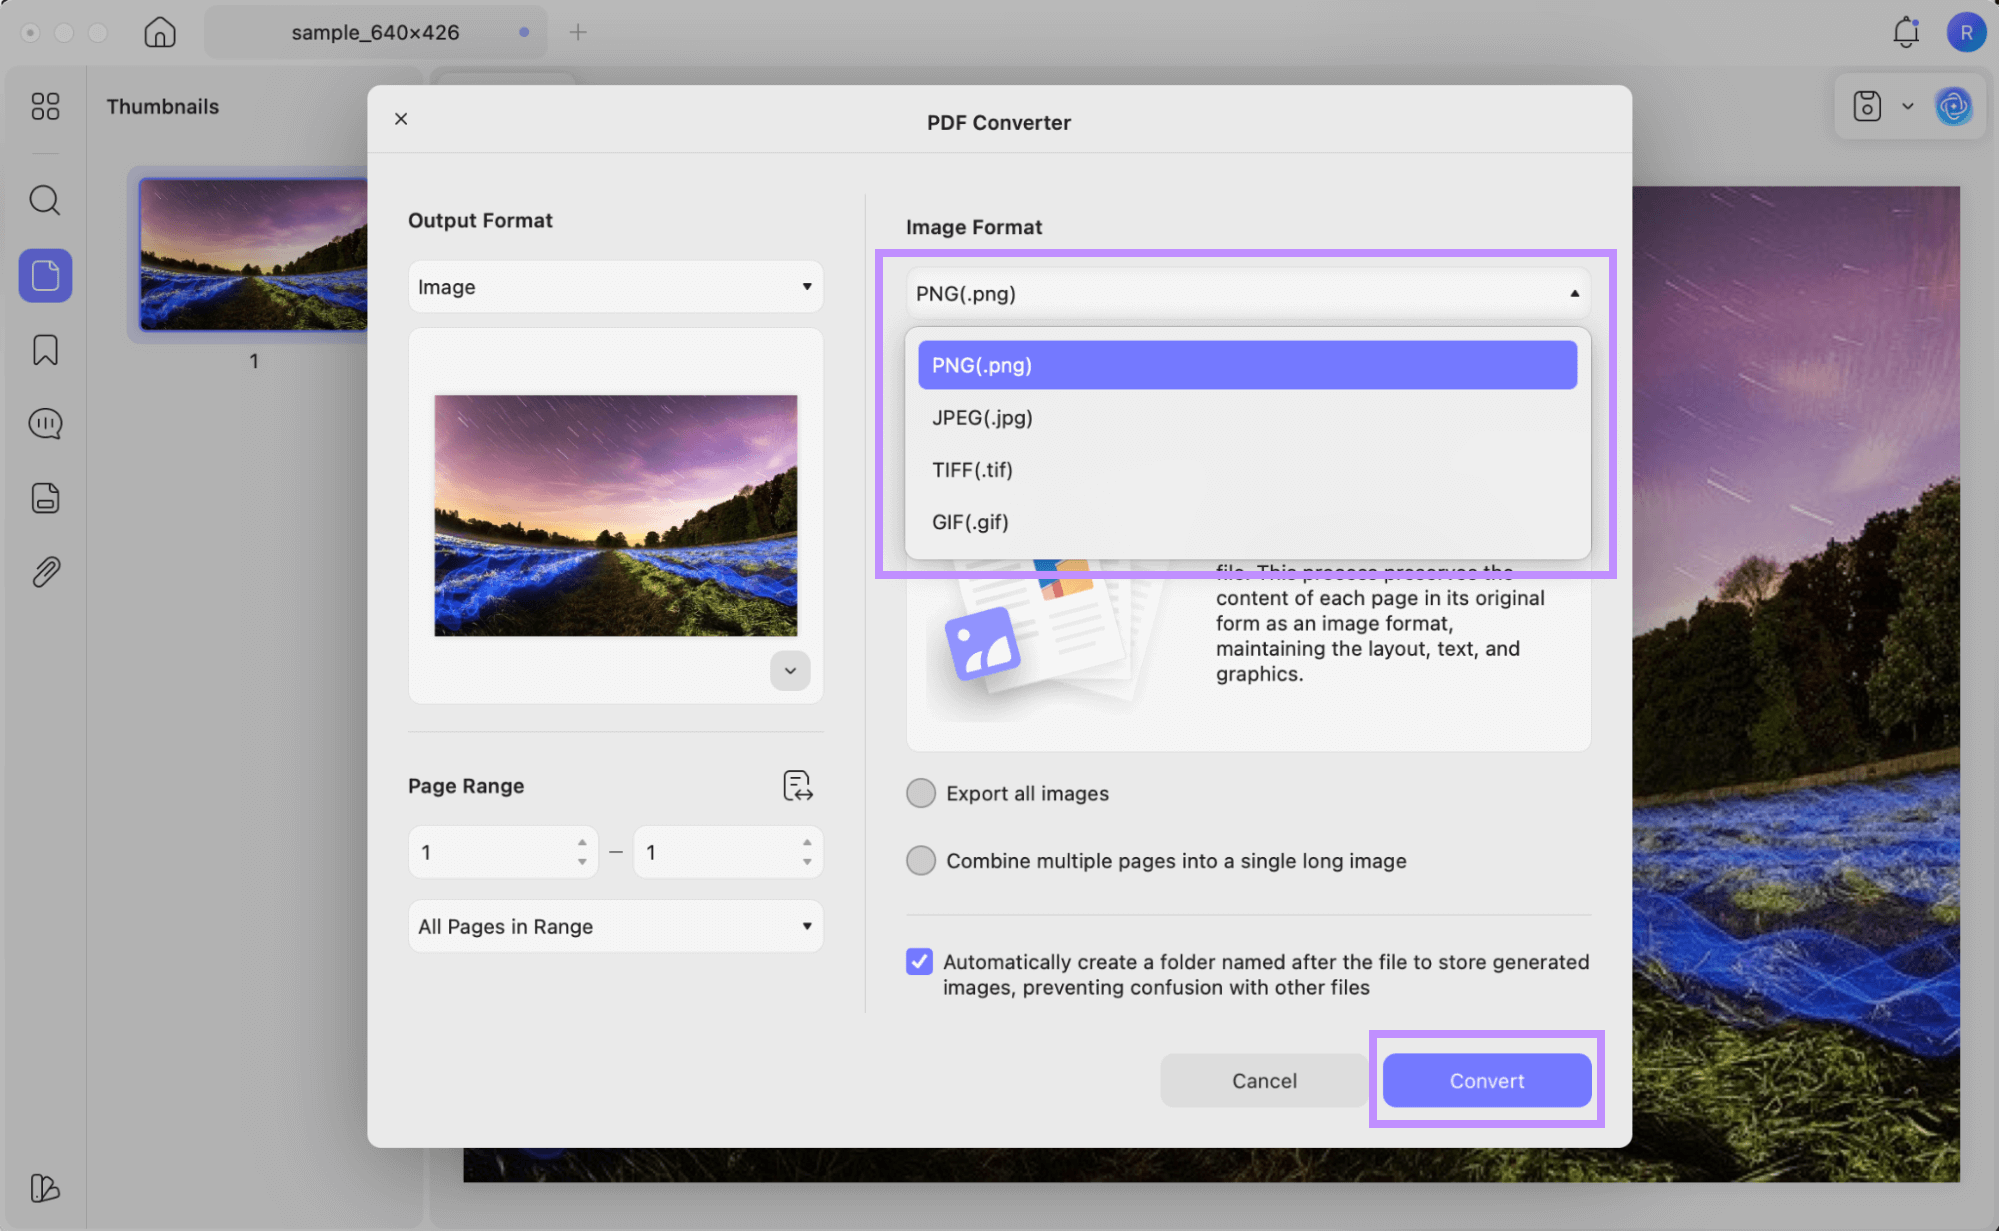
Task: Click the Output Format label
Action: [x=480, y=220]
